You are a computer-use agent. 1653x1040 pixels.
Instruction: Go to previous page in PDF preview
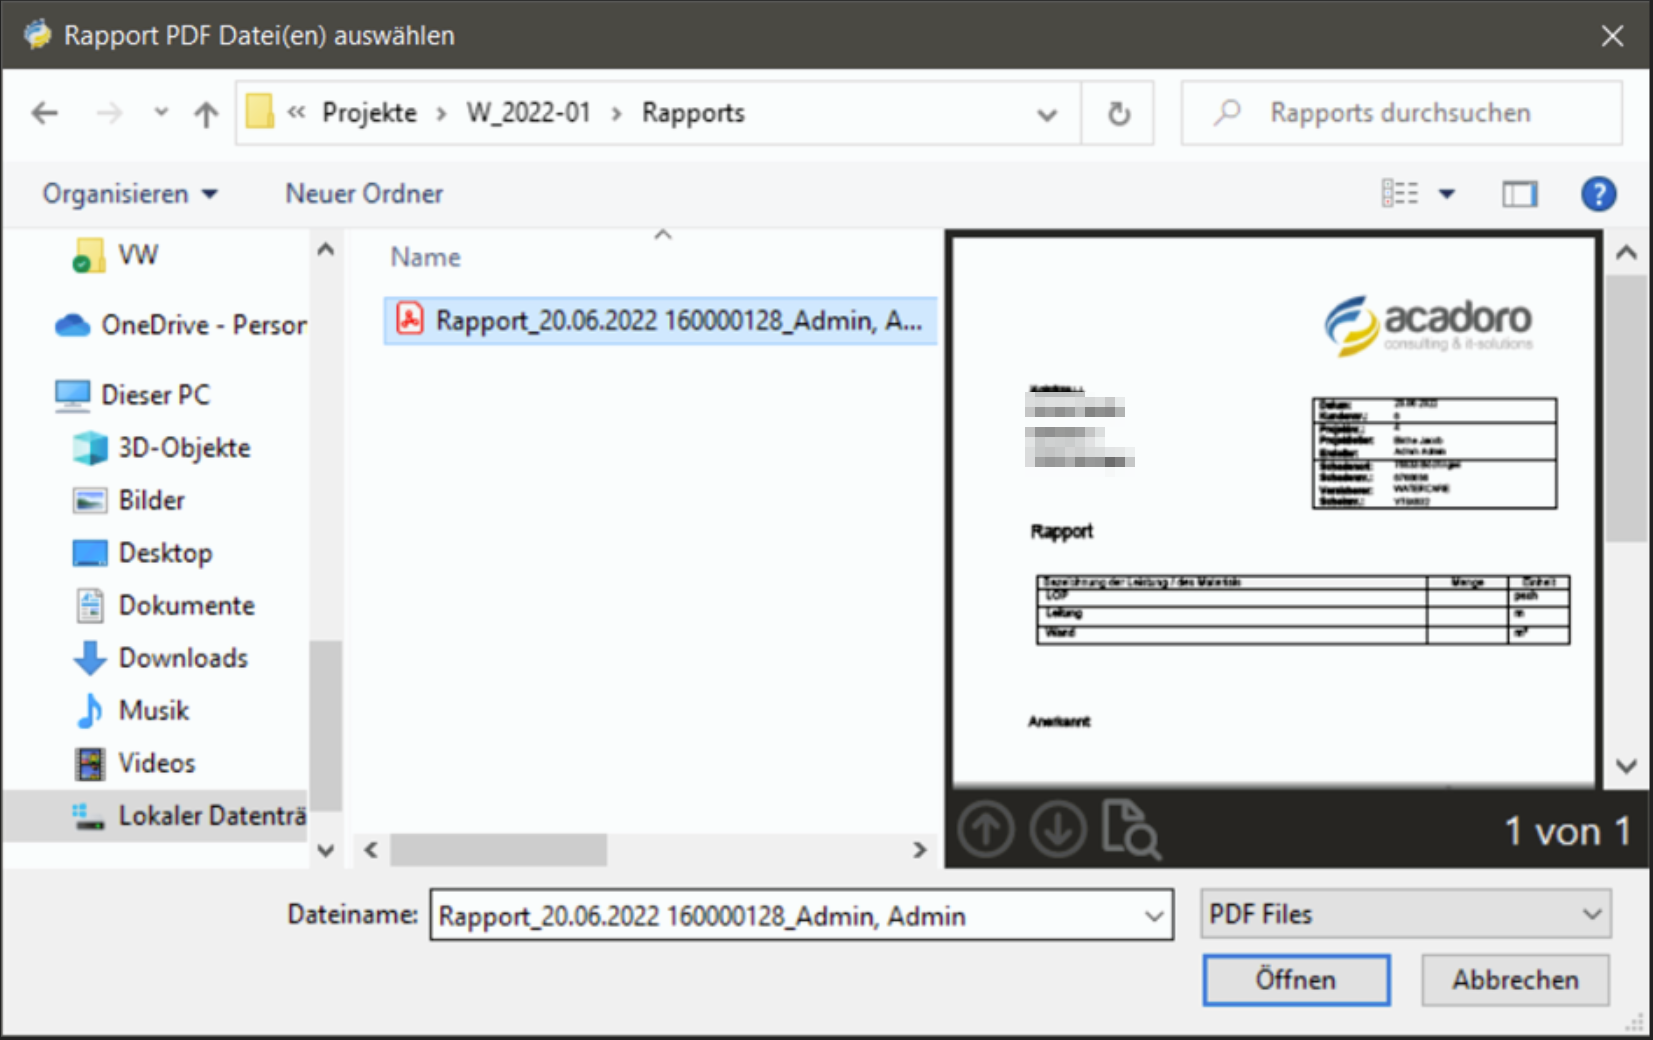pos(986,830)
